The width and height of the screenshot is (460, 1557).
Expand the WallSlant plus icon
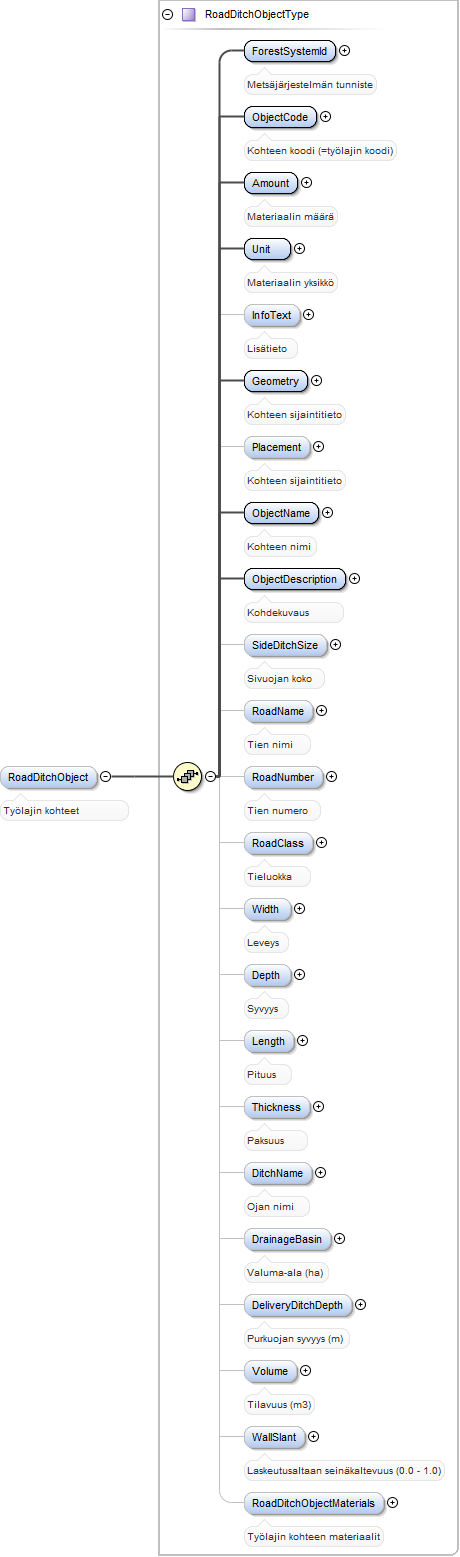coord(313,1437)
